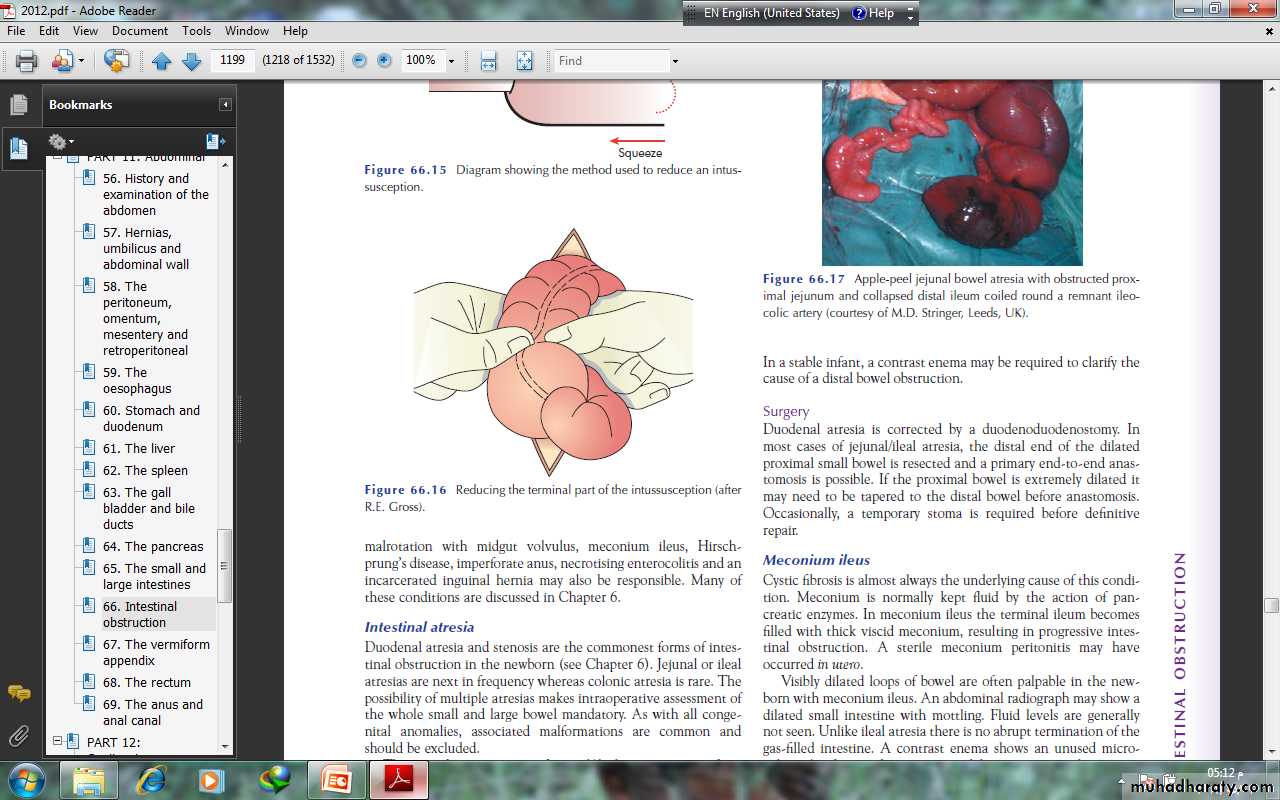Open bookmark 64. The pancreas
Viewport: 1280px width, 800px height.
point(153,546)
